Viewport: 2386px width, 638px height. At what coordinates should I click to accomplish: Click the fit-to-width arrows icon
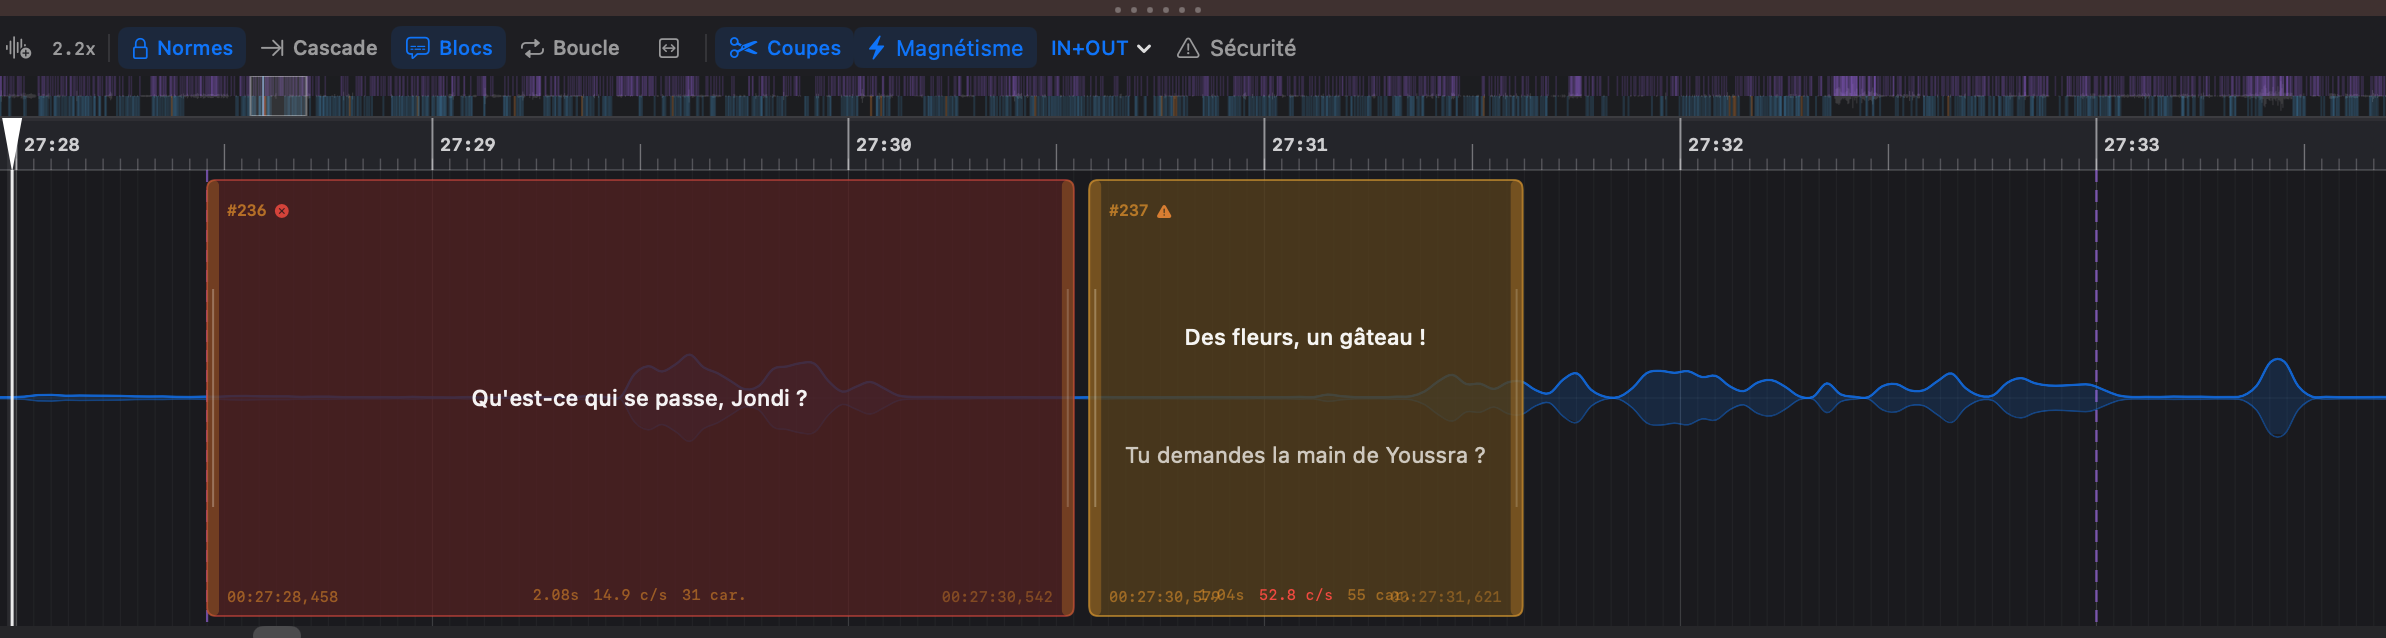[669, 48]
